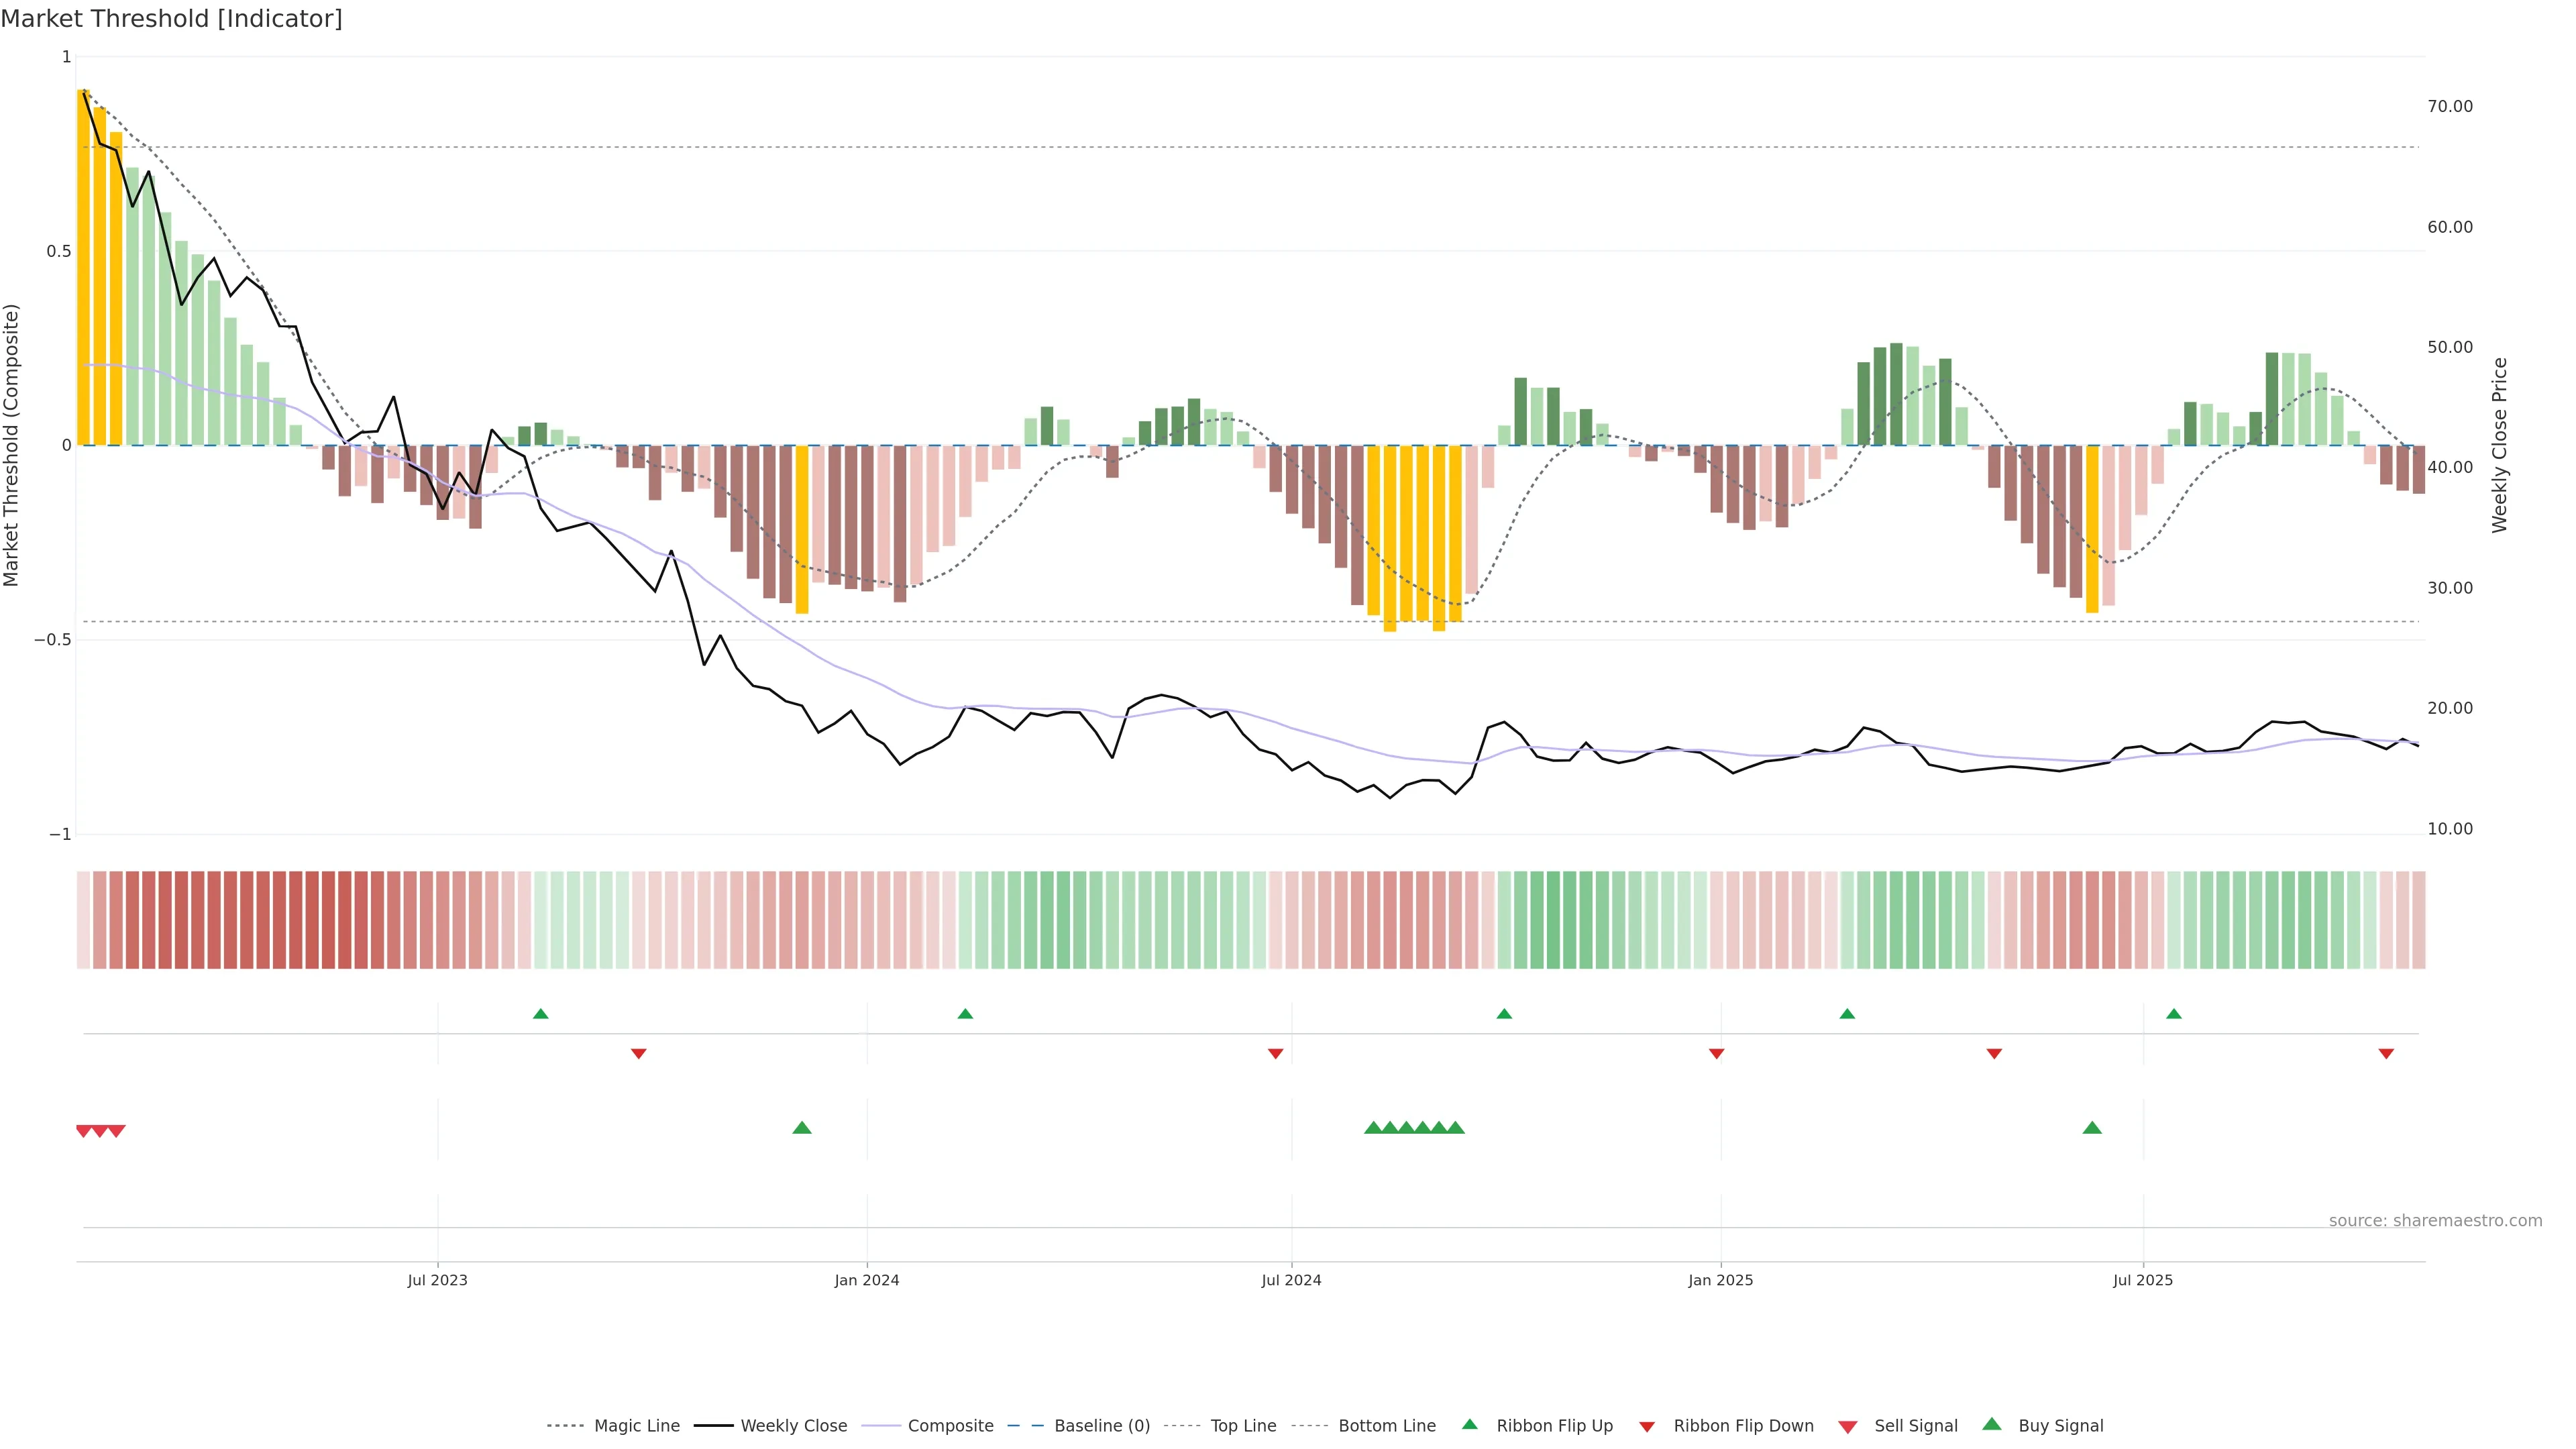Toggle the Top Line legend entry
The height and width of the screenshot is (1449, 2576).
click(1243, 1426)
